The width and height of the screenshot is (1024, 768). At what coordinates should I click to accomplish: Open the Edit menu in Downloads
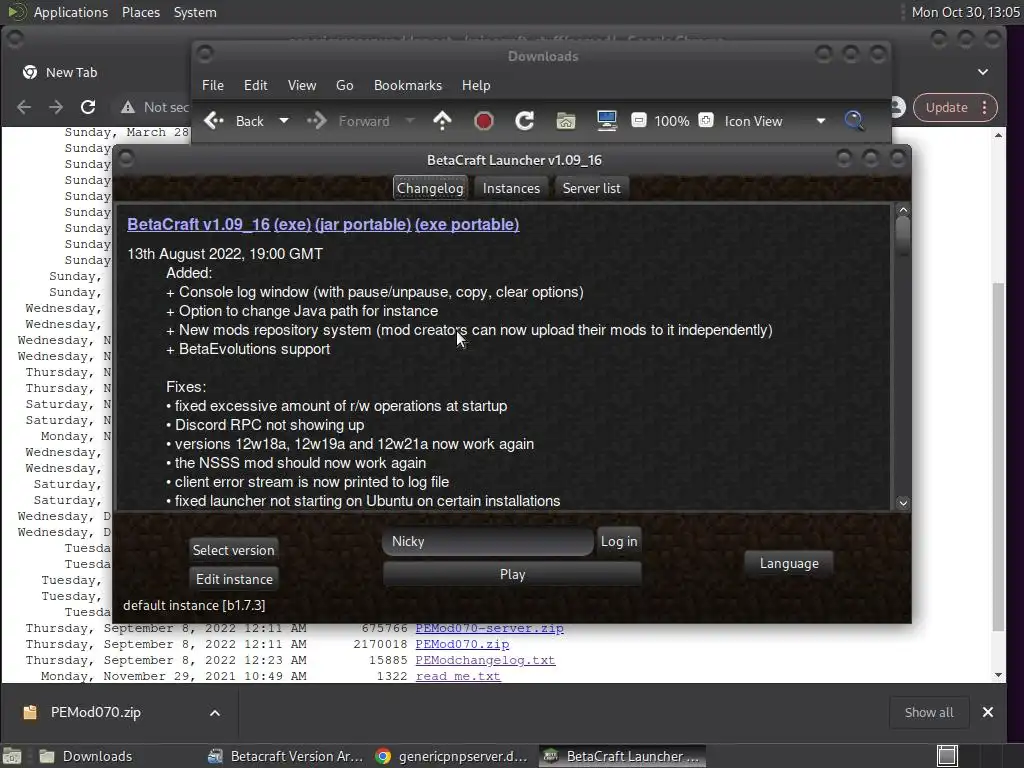(255, 86)
